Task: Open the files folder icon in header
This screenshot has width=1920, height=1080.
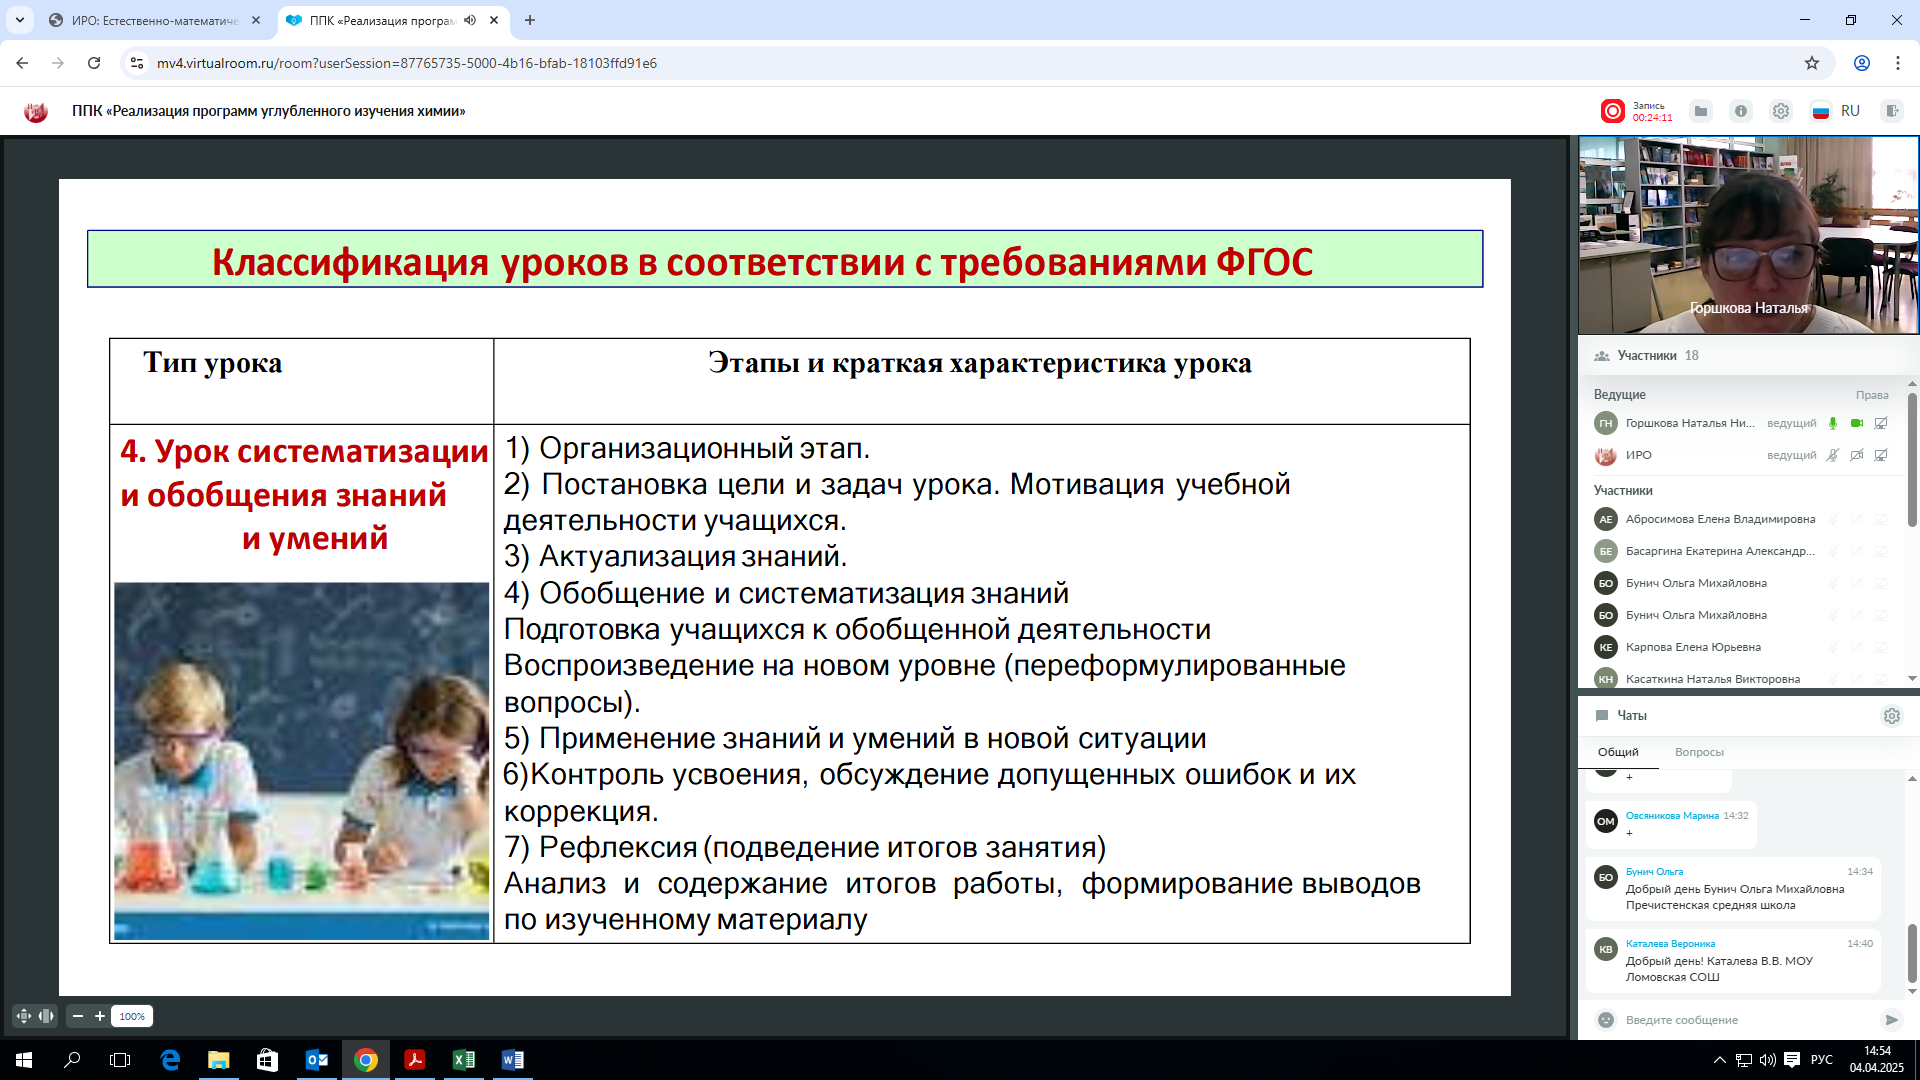Action: point(1701,111)
